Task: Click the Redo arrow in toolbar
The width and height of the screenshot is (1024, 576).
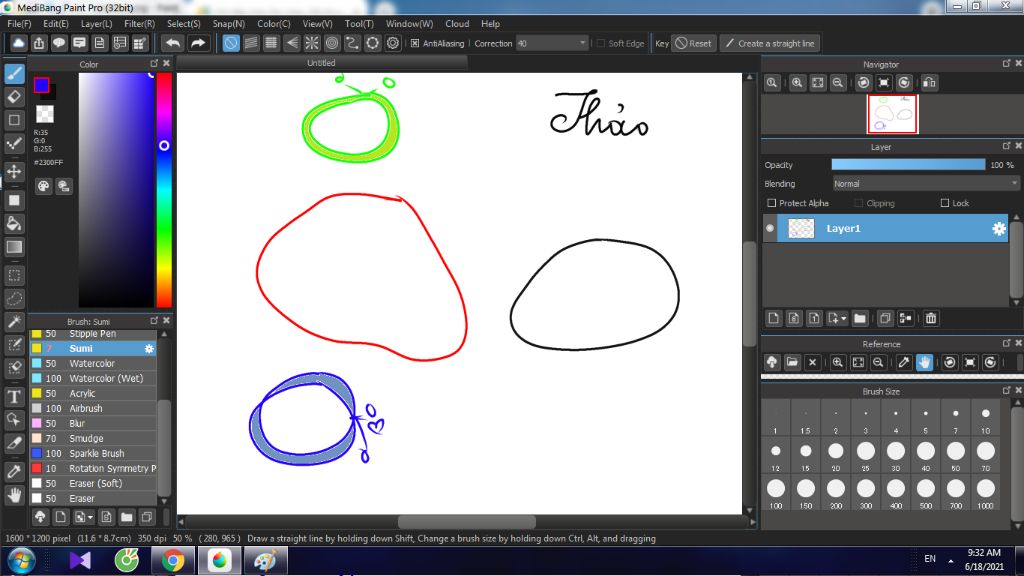Action: [198, 44]
